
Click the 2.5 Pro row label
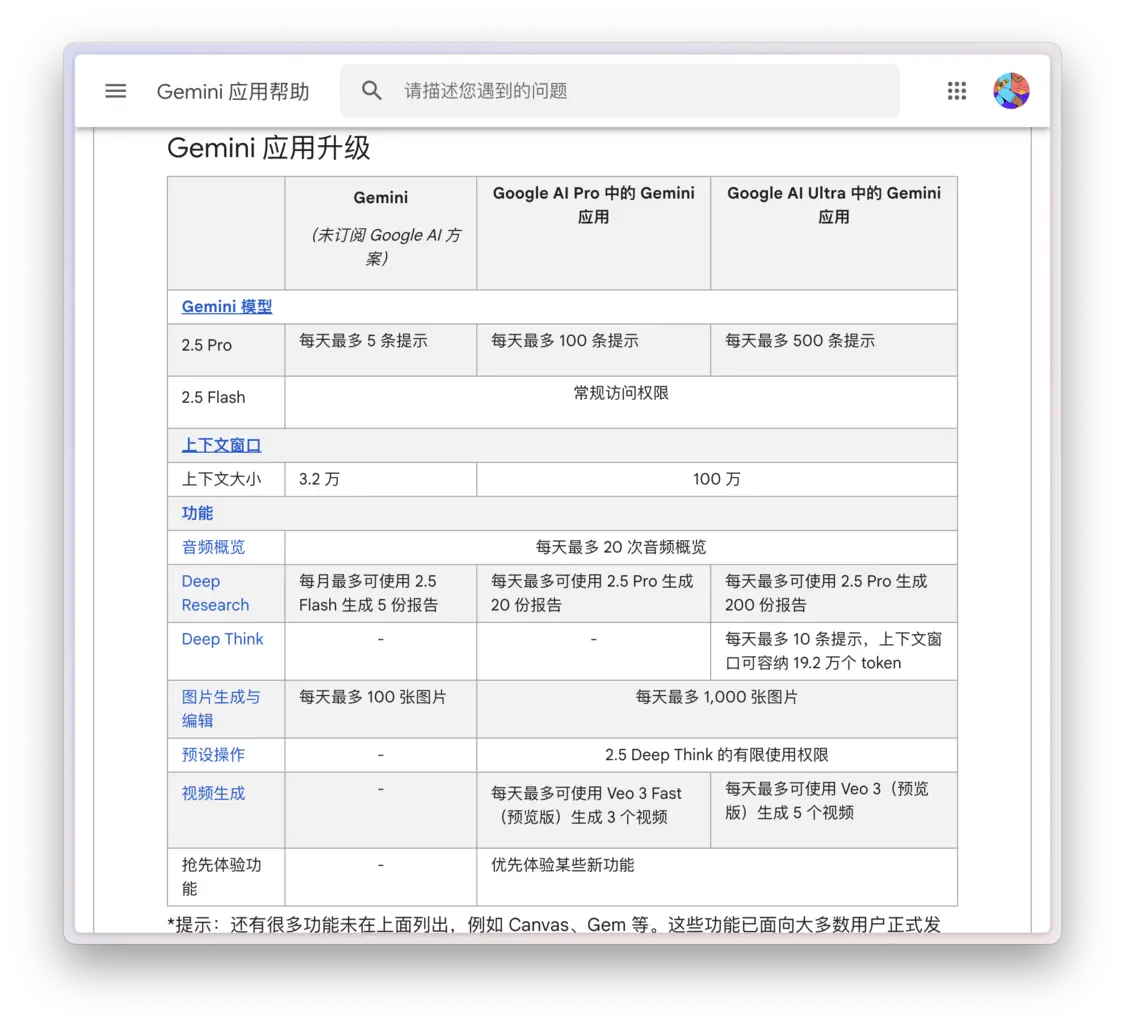tap(207, 345)
